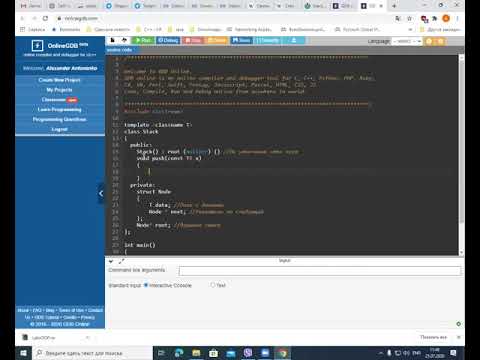Collapse the blue sidebar with the arrow
This screenshot has width=480, height=360.
coord(101,193)
